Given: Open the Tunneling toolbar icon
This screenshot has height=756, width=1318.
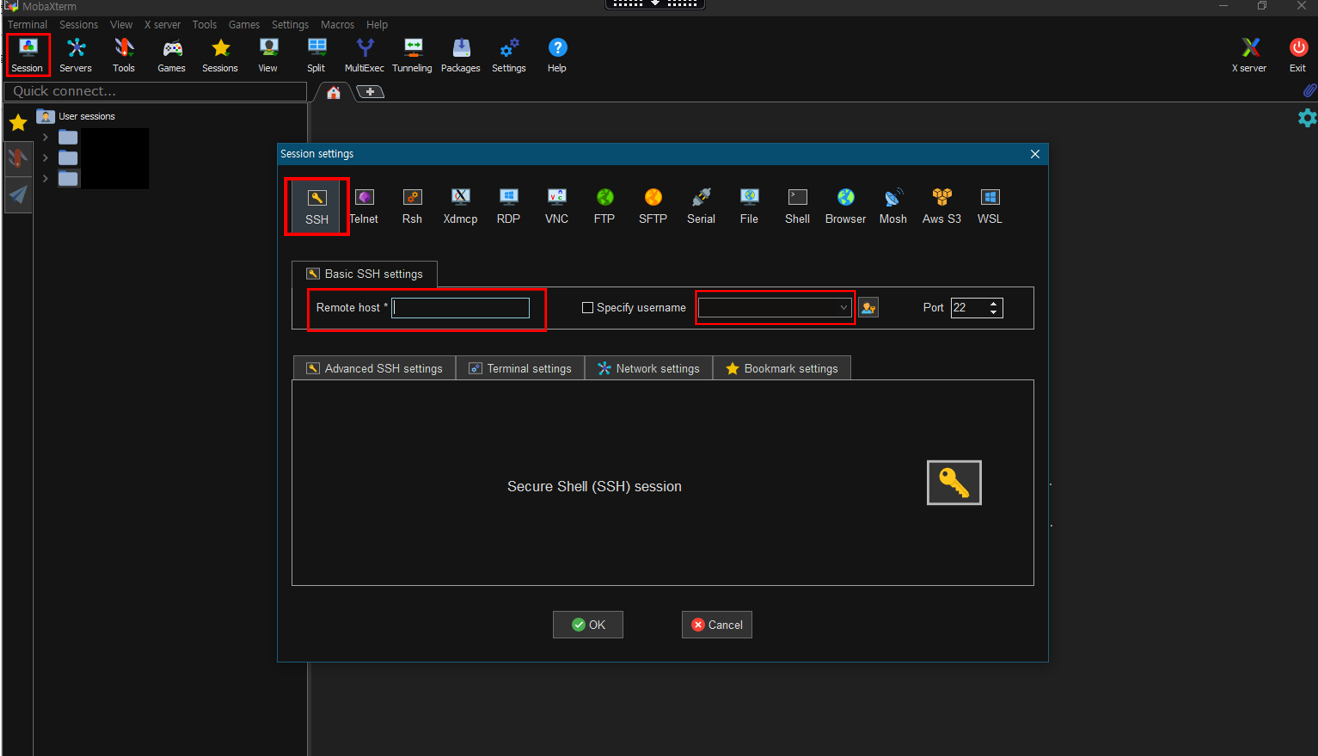Looking at the screenshot, I should click(412, 55).
